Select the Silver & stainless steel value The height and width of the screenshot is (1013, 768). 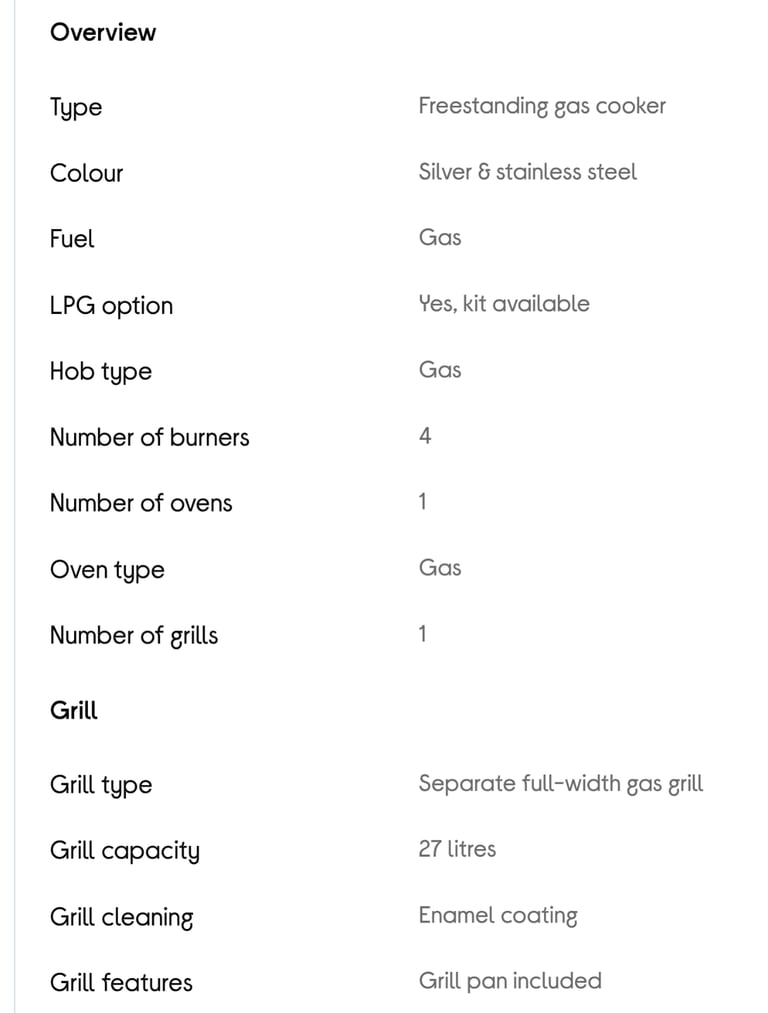click(x=528, y=172)
